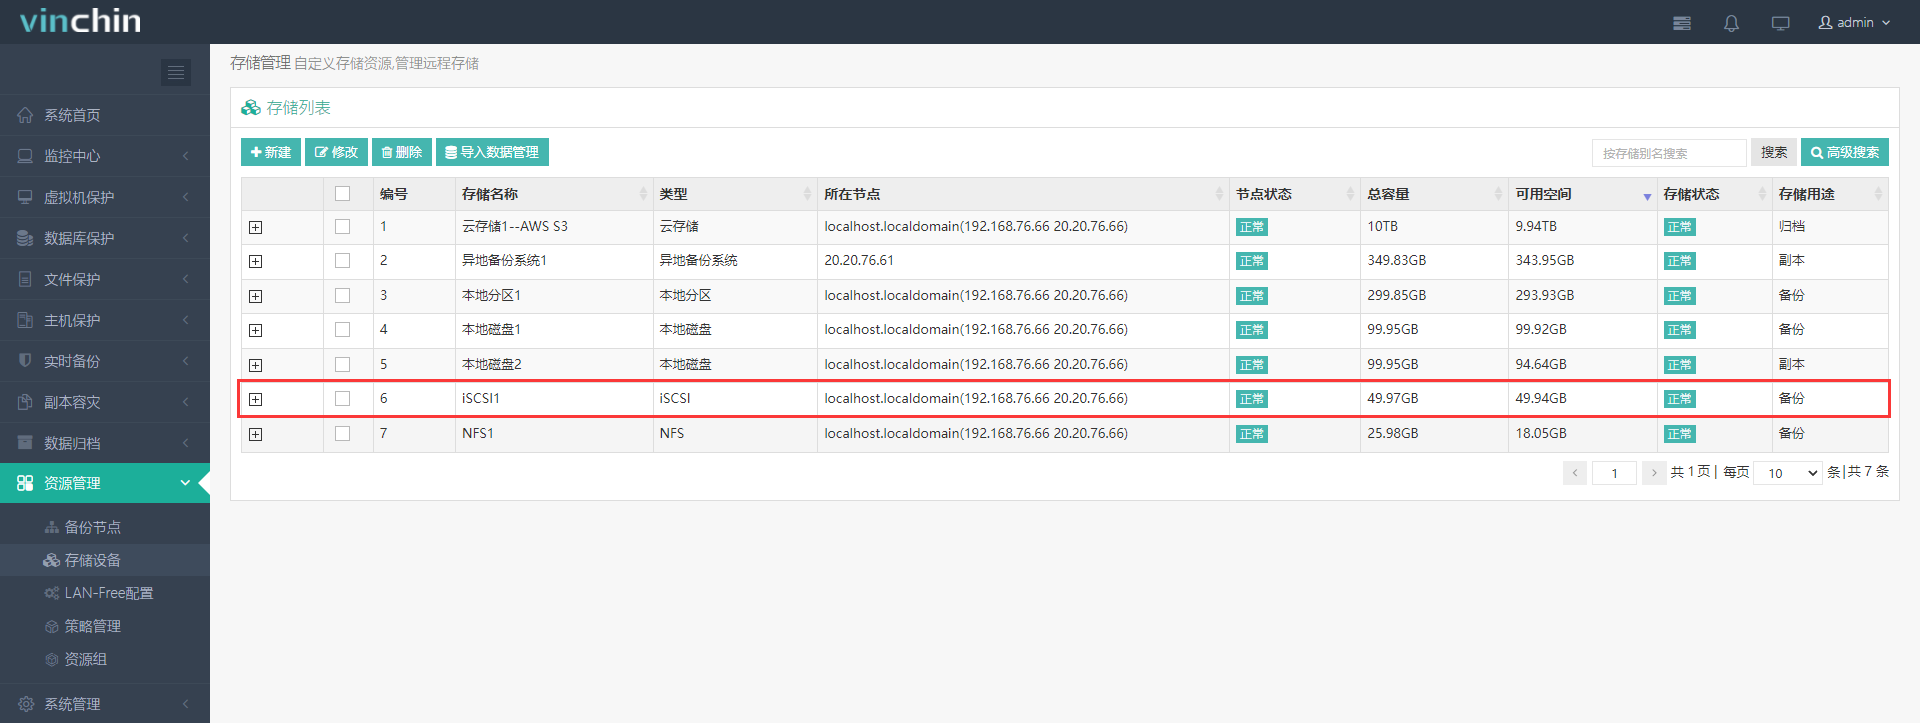Check the box for 本地磁盘1 row
This screenshot has width=1920, height=723.
(342, 330)
